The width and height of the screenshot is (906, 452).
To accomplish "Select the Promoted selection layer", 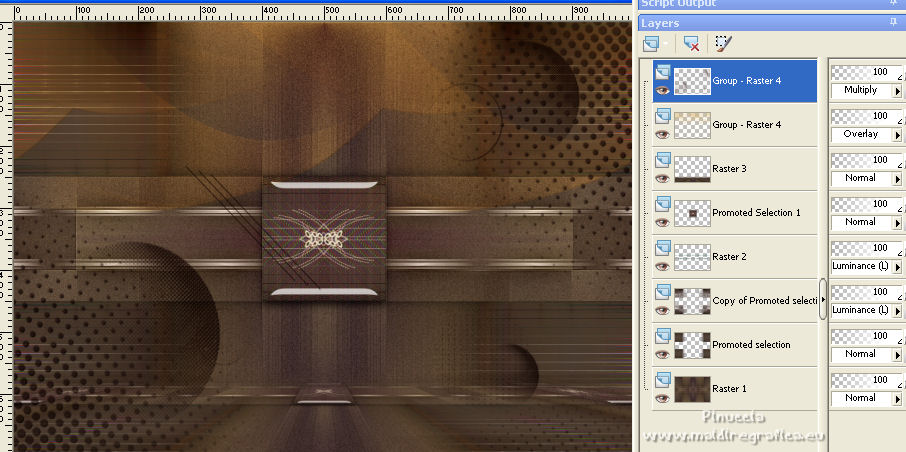I will [x=735, y=344].
